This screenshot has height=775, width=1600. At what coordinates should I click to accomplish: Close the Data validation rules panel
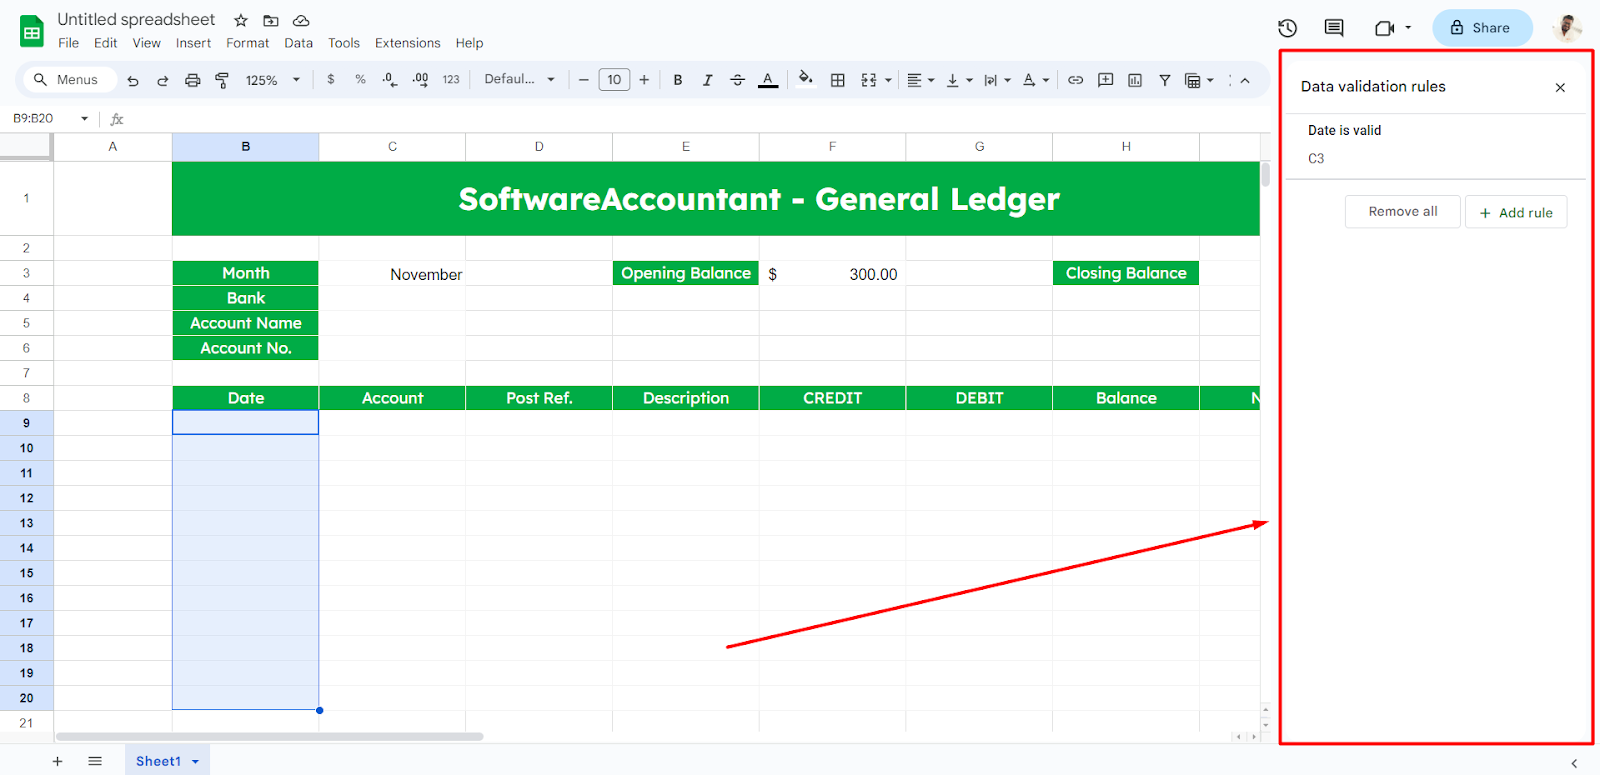(1560, 87)
